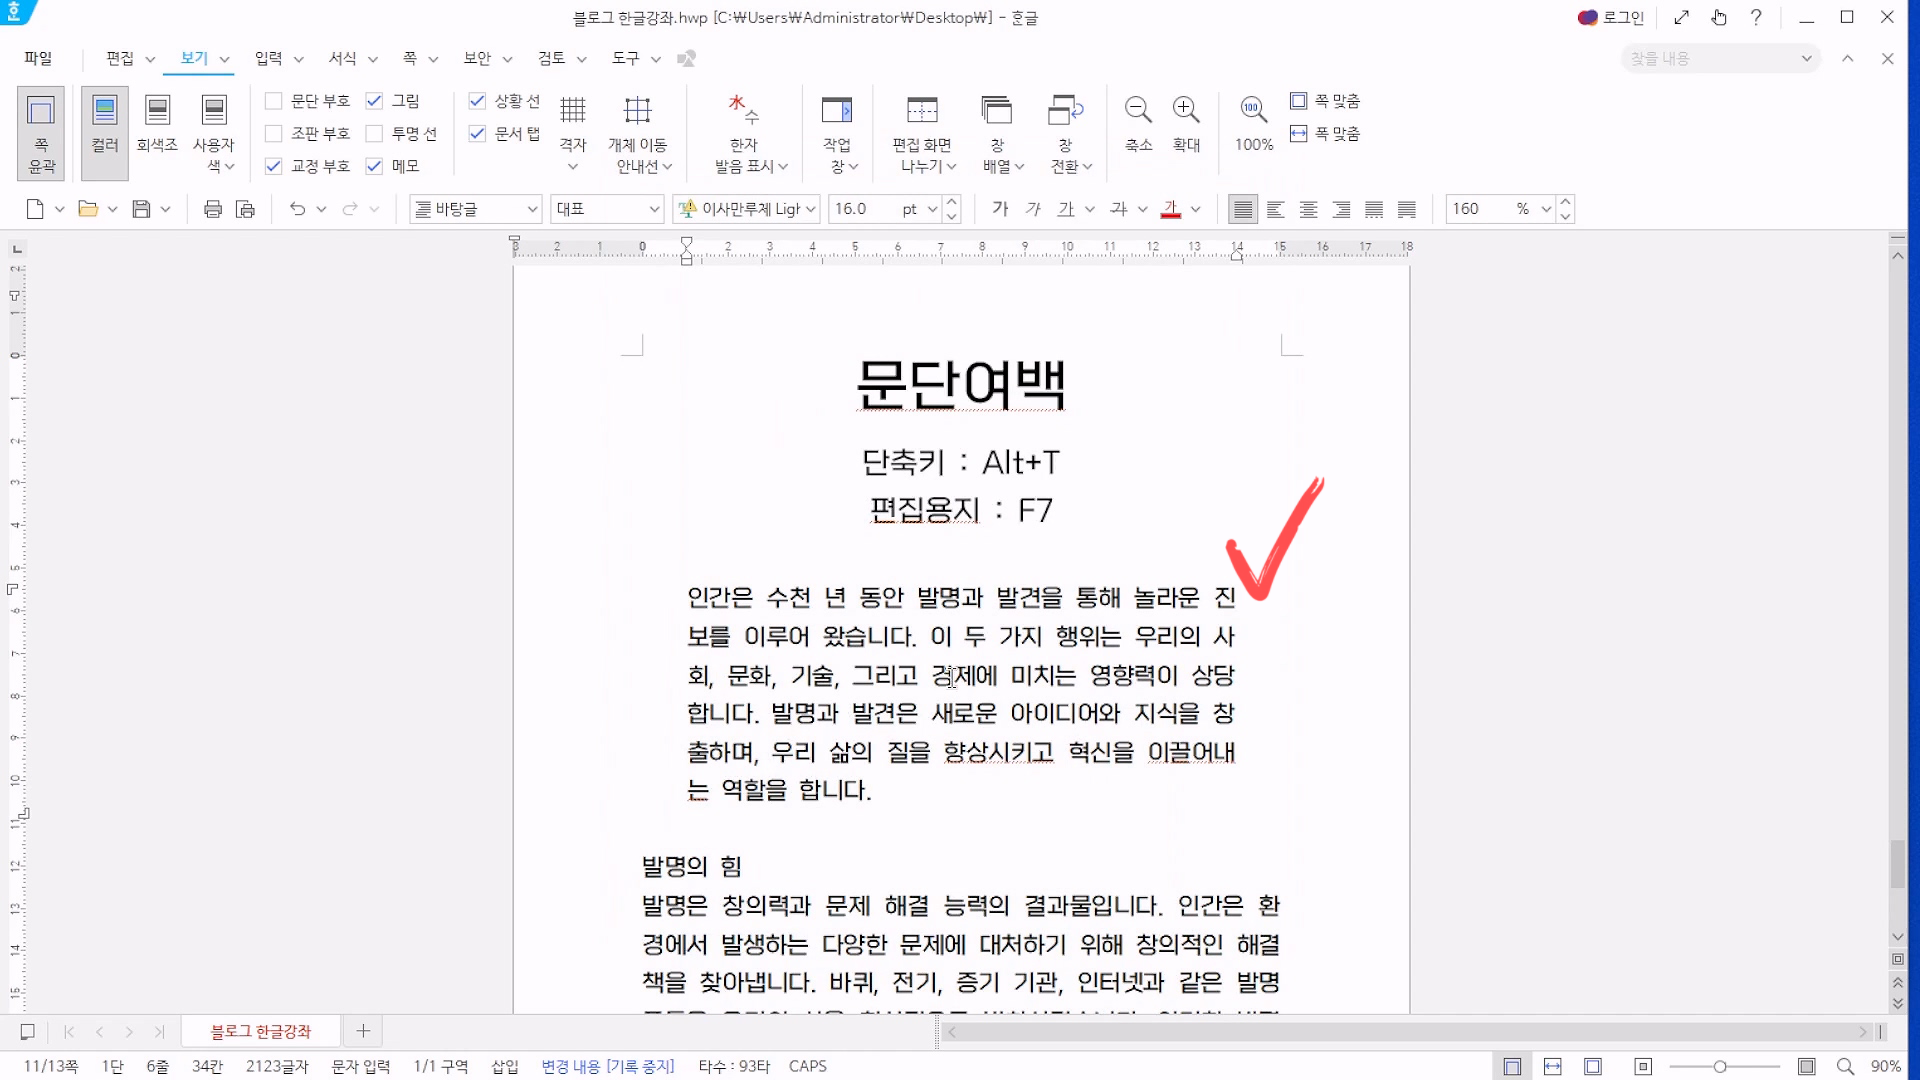Click the save document icon

point(141,209)
